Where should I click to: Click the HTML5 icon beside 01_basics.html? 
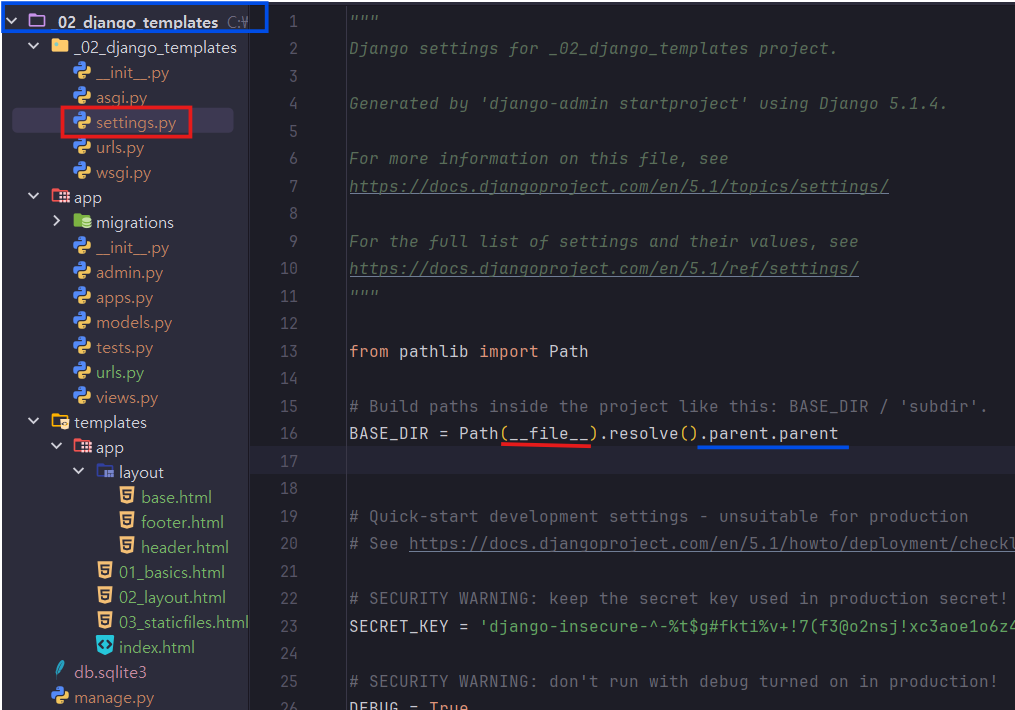coord(105,571)
